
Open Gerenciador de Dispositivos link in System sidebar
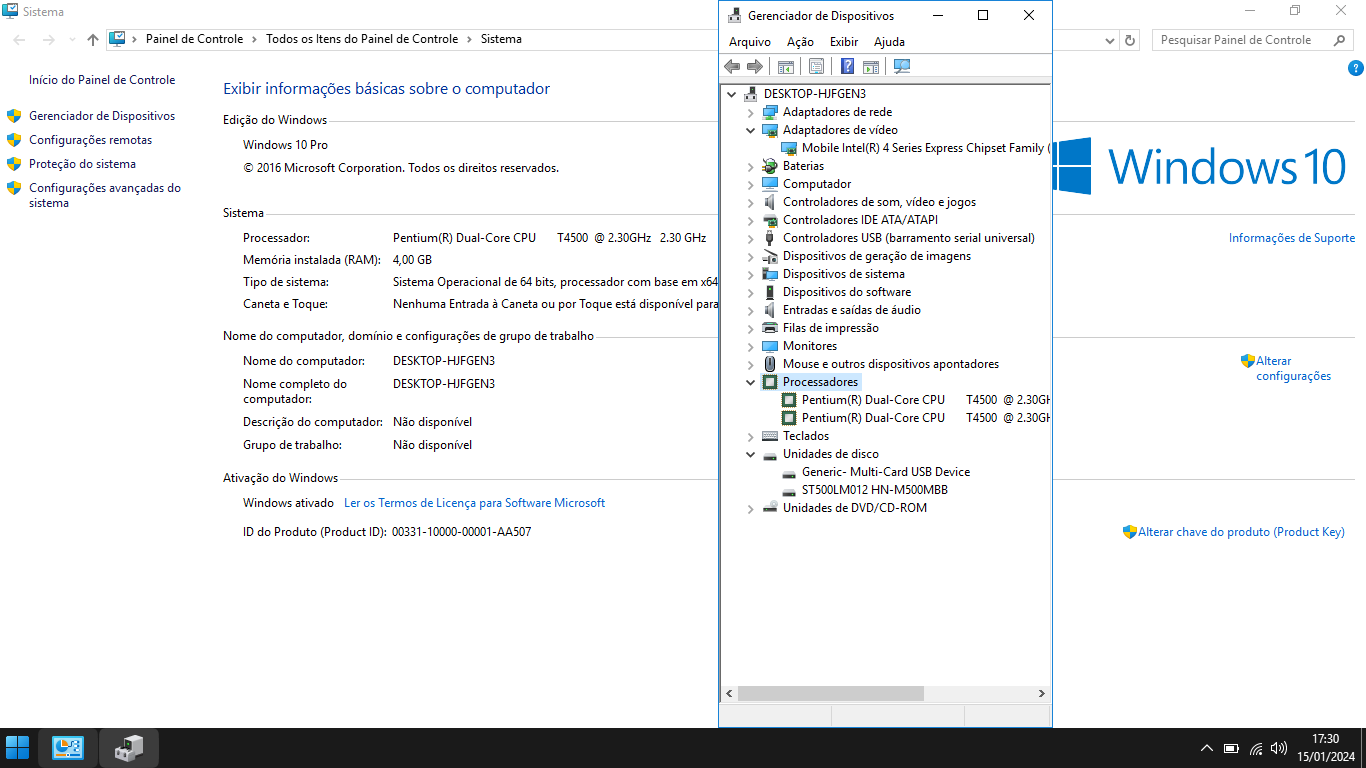click(102, 116)
